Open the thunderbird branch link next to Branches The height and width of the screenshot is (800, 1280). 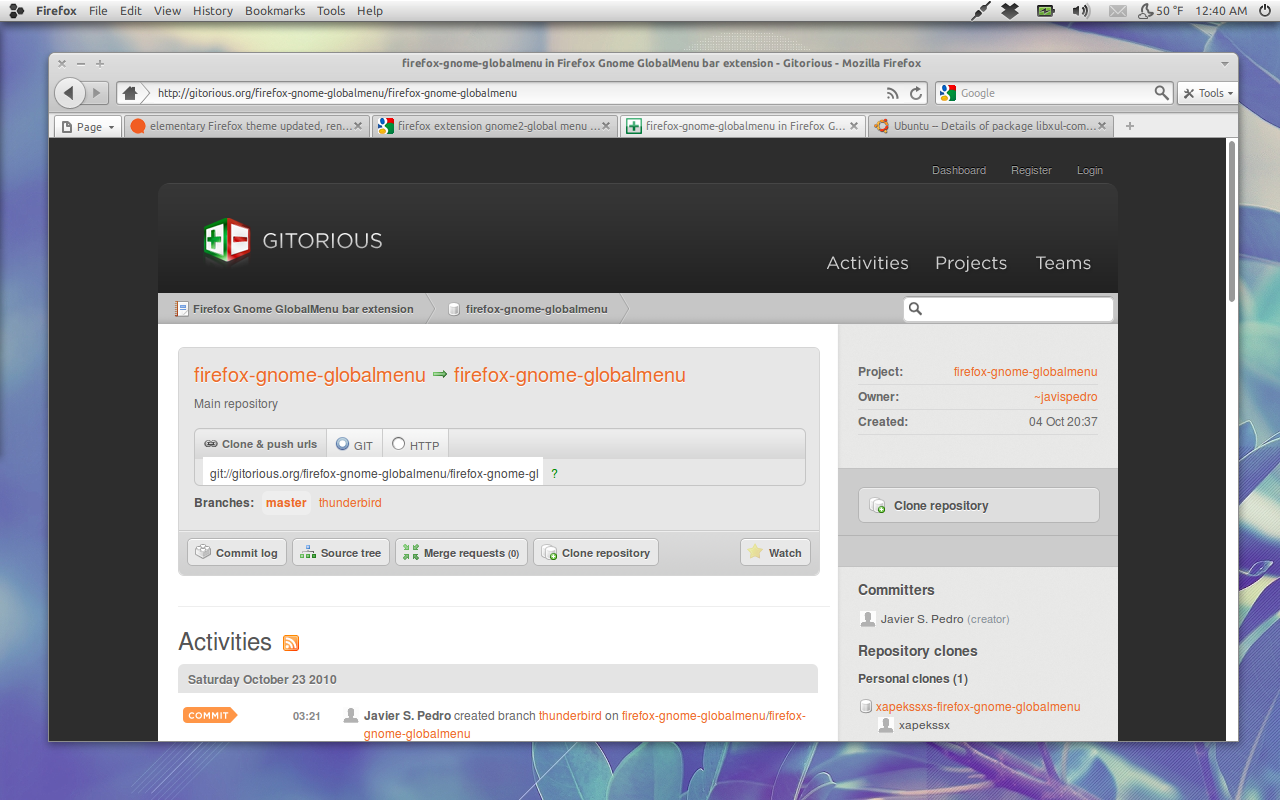tap(350, 503)
